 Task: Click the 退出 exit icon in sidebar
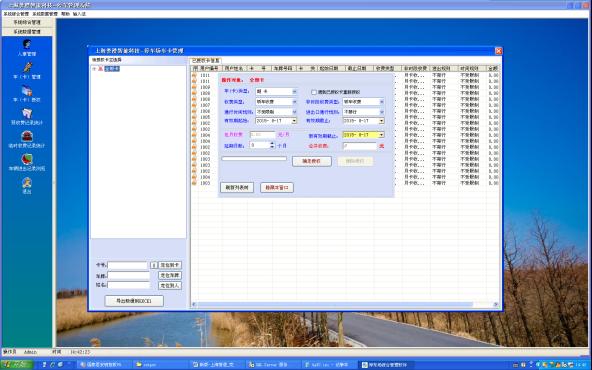pos(27,183)
